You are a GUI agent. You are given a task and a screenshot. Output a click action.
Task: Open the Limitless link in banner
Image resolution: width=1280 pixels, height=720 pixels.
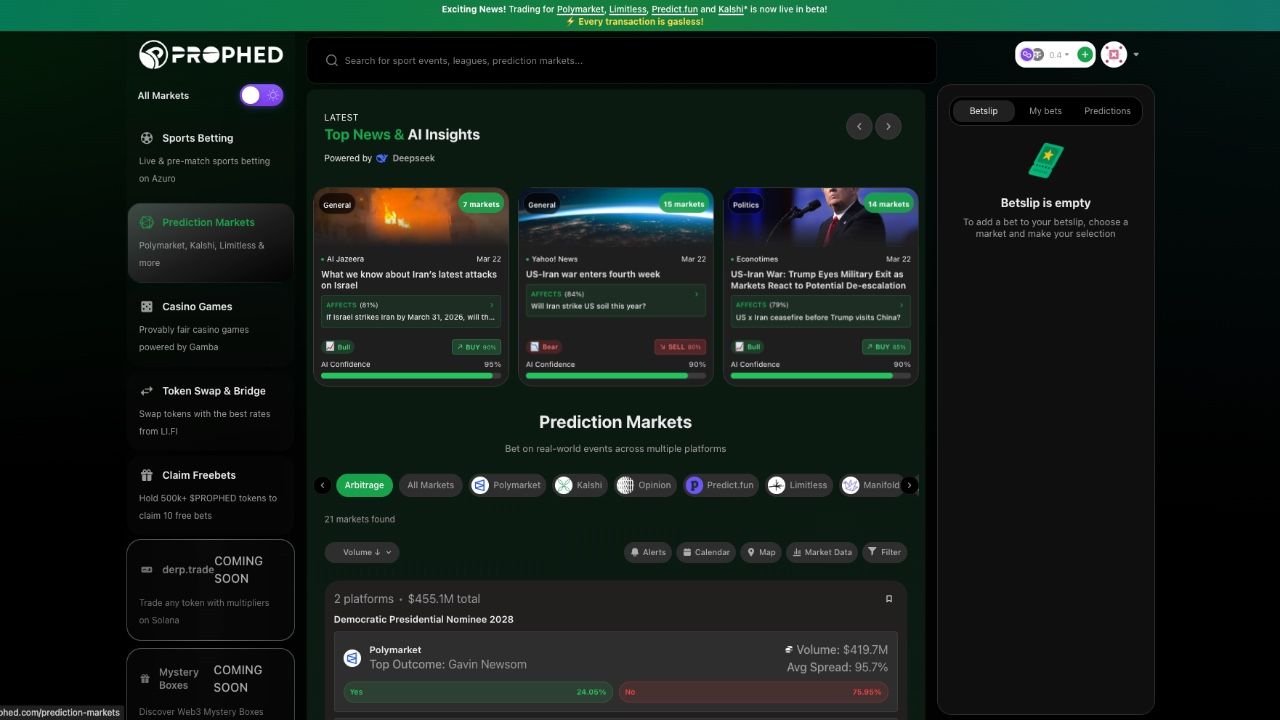(628, 9)
